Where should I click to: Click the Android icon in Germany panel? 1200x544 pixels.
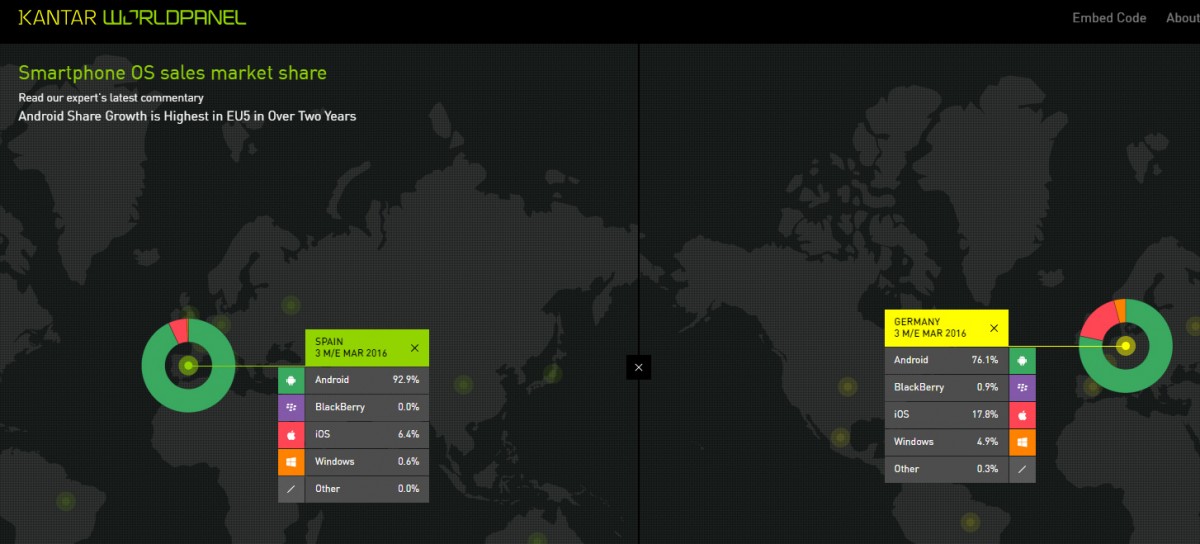(1023, 360)
